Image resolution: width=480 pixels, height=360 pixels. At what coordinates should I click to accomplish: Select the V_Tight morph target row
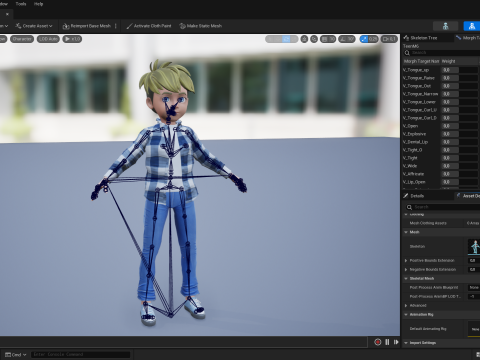click(x=441, y=158)
